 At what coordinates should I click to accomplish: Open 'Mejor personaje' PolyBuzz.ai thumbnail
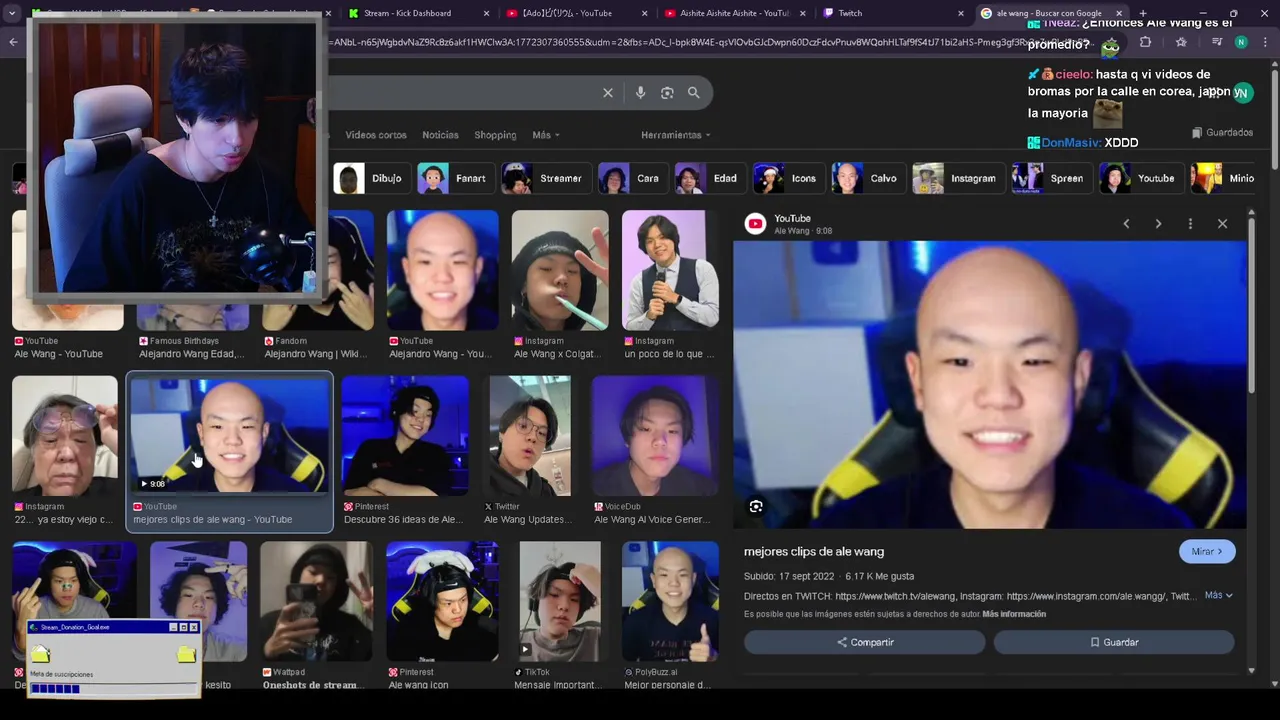[670, 601]
